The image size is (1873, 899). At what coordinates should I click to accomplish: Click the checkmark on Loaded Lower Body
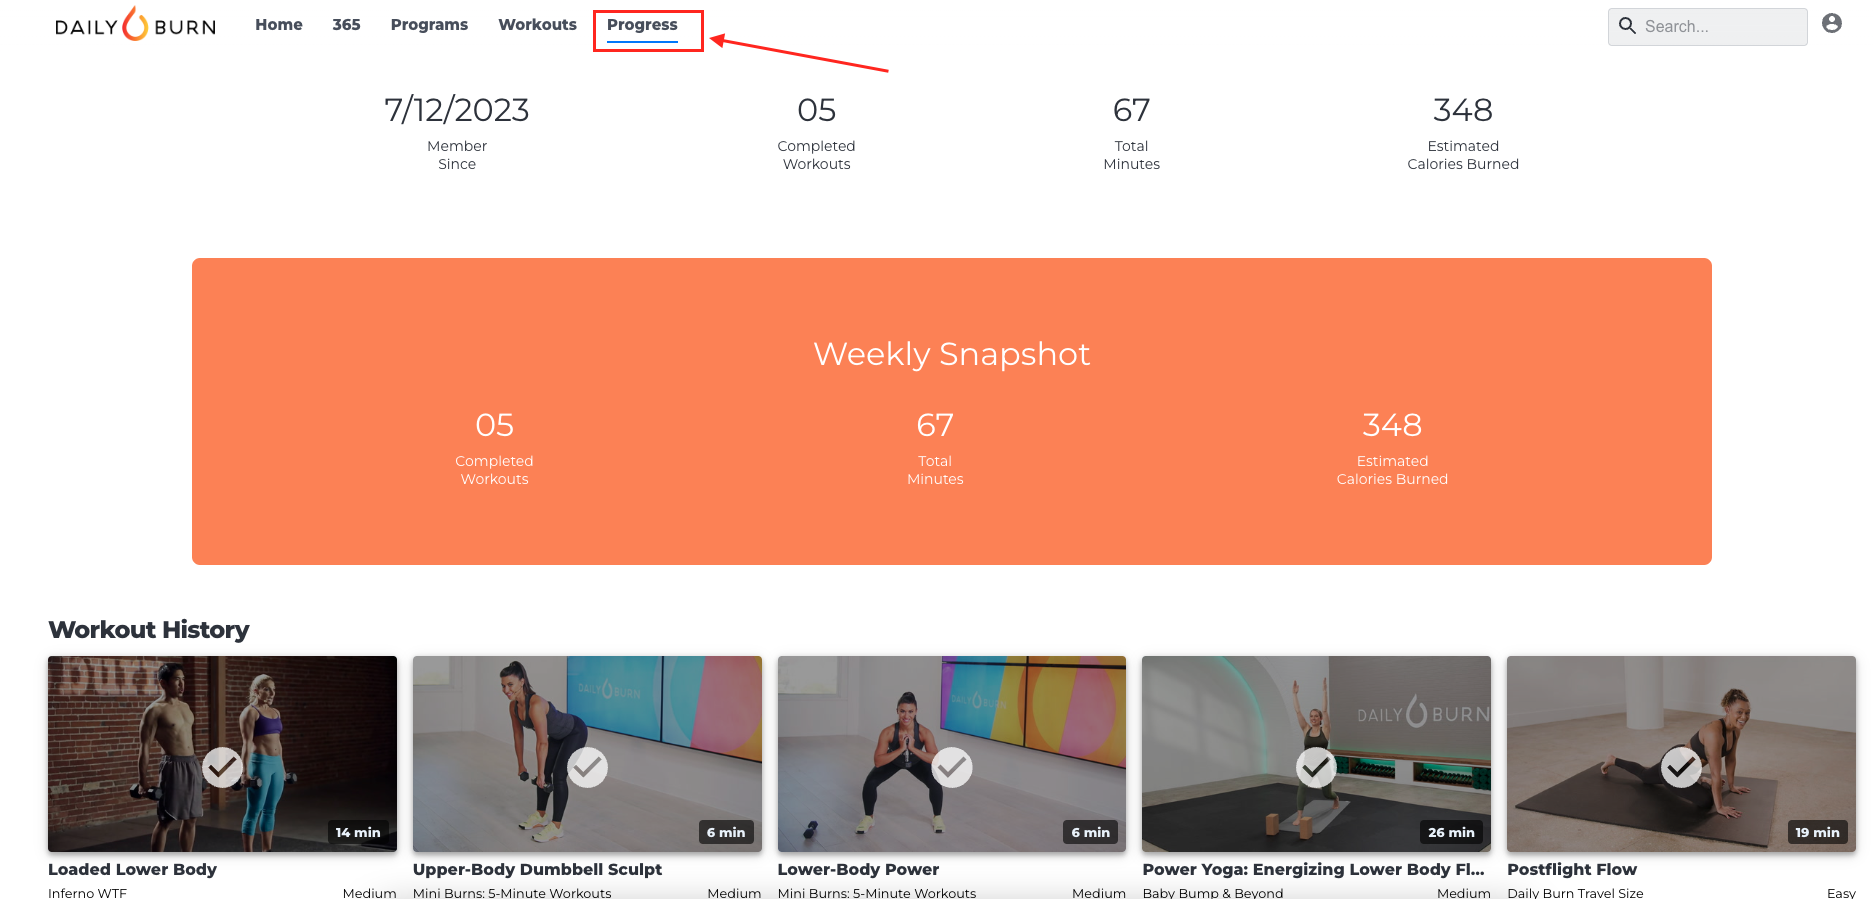coord(222,767)
